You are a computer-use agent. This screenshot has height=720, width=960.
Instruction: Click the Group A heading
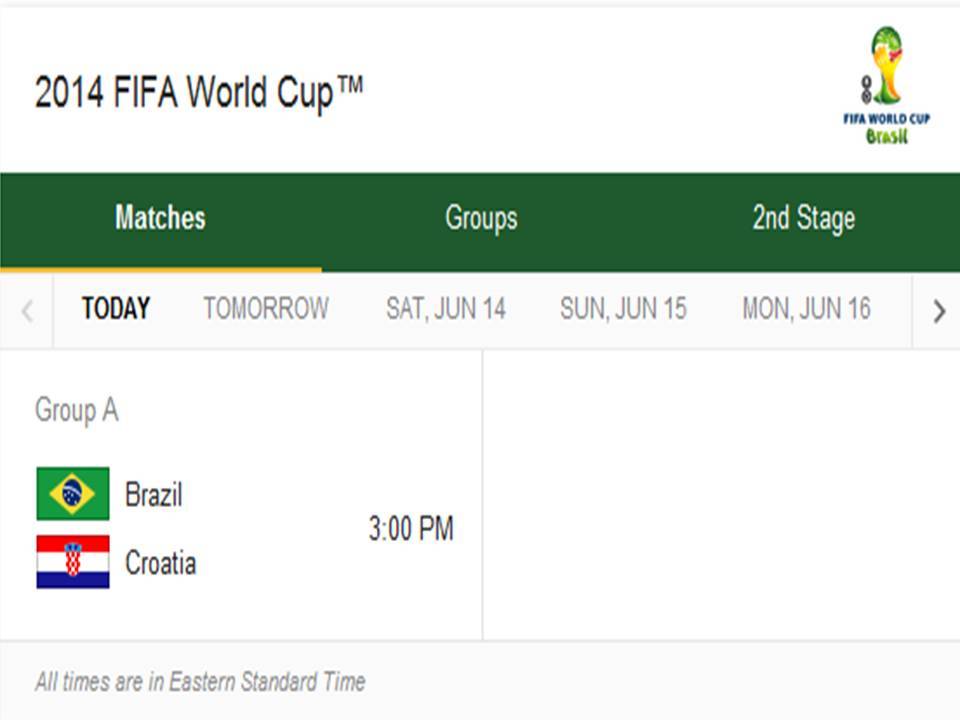click(76, 410)
